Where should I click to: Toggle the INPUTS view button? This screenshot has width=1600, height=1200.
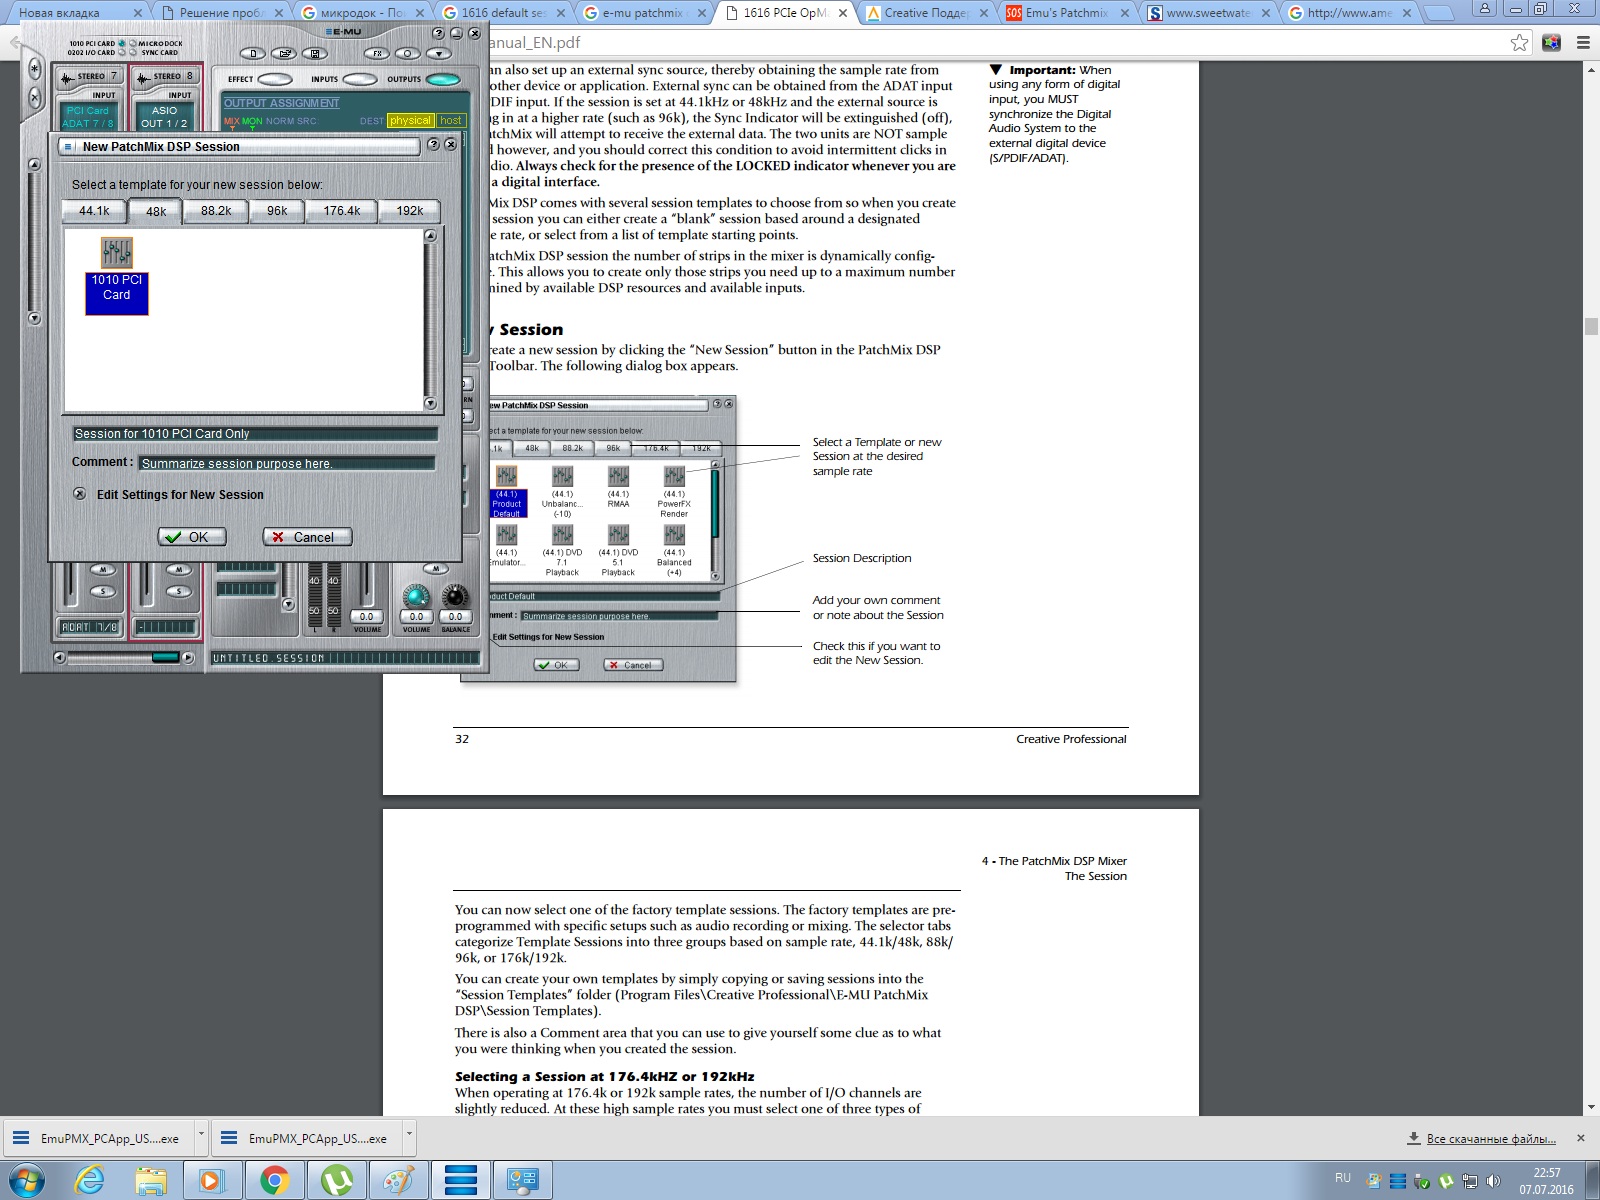coord(360,79)
